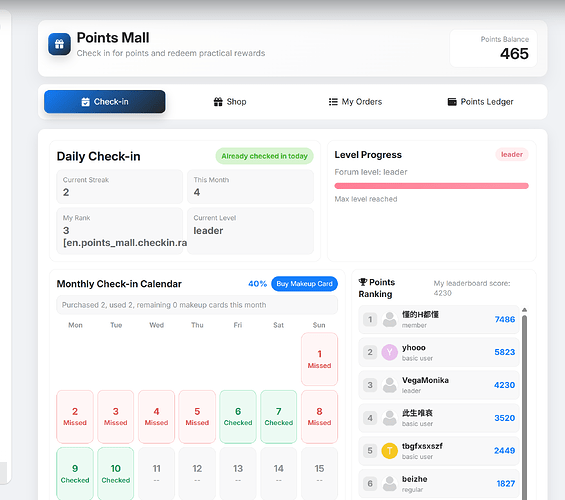Click the scroll-up arrow of ranking list

click(524, 310)
